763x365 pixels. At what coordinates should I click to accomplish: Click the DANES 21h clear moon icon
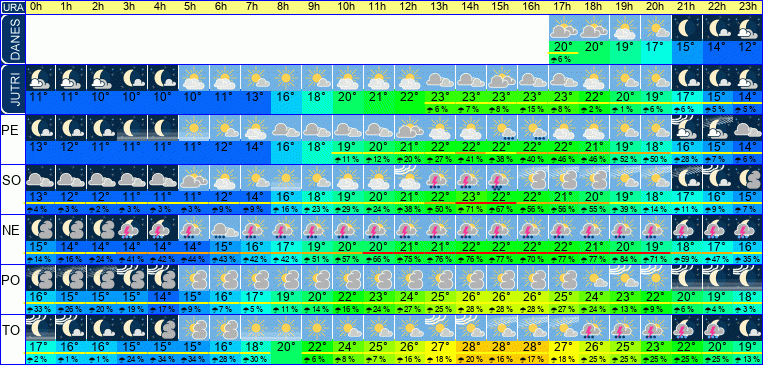click(687, 28)
